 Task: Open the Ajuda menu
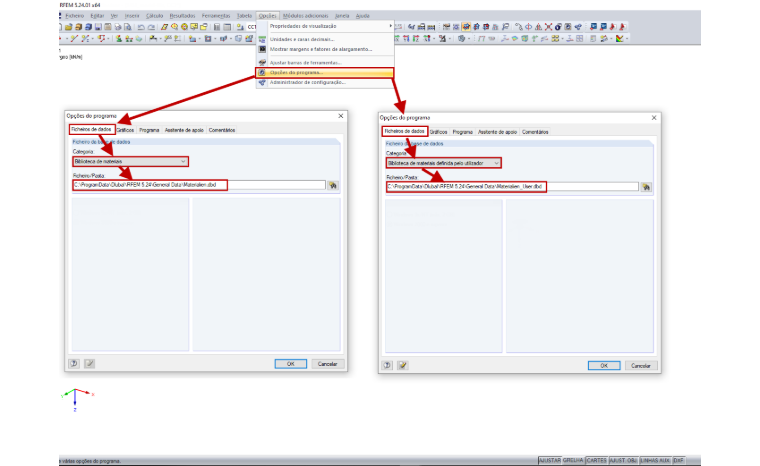(x=363, y=16)
